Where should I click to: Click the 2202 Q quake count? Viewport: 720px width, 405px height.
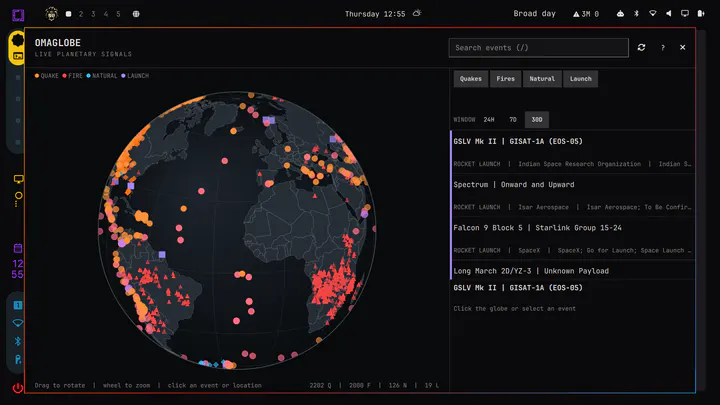click(320, 385)
